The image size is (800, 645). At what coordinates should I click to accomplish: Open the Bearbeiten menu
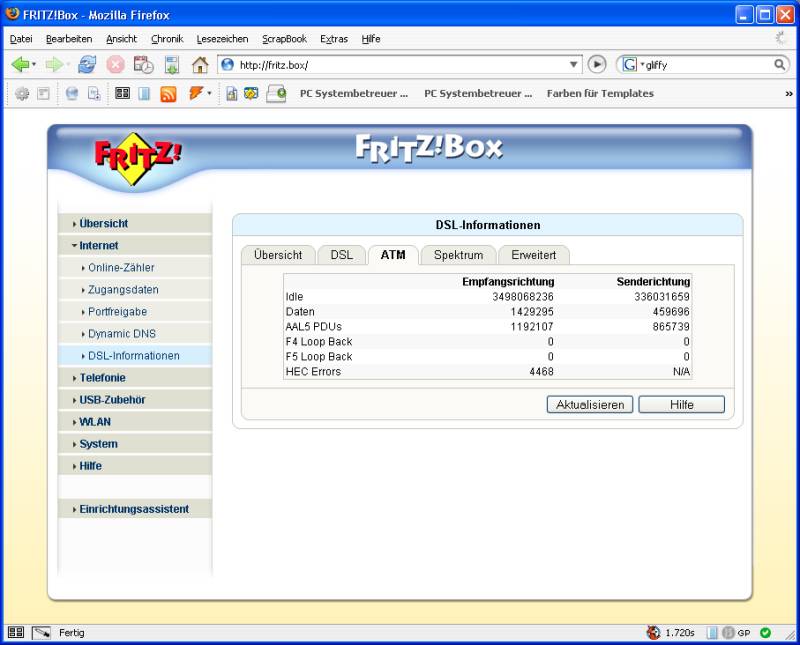(x=69, y=39)
